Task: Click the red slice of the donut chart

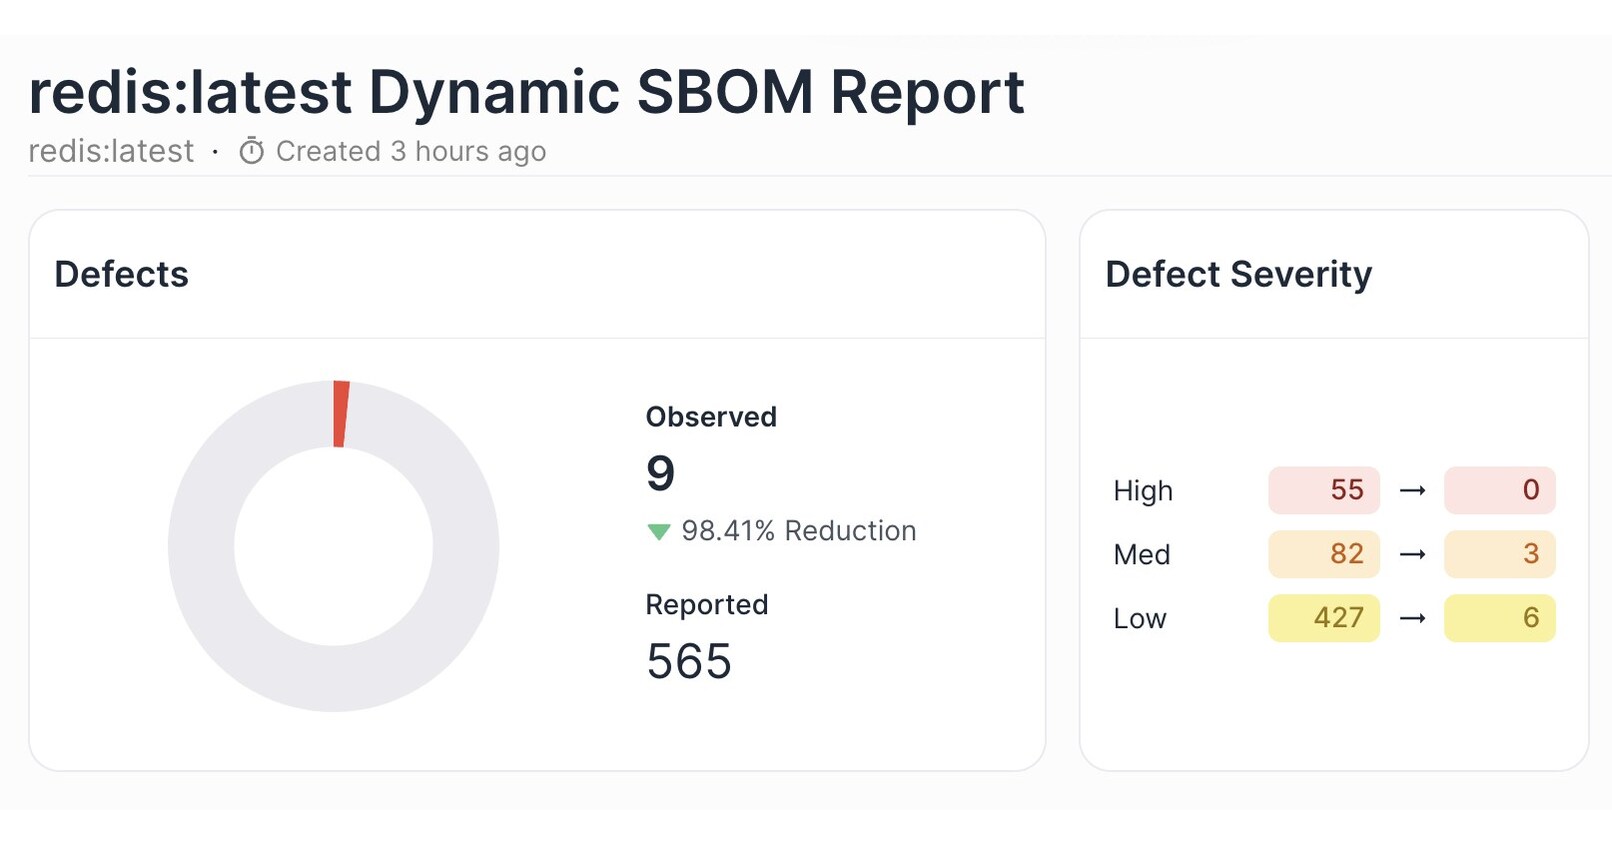Action: [340, 413]
